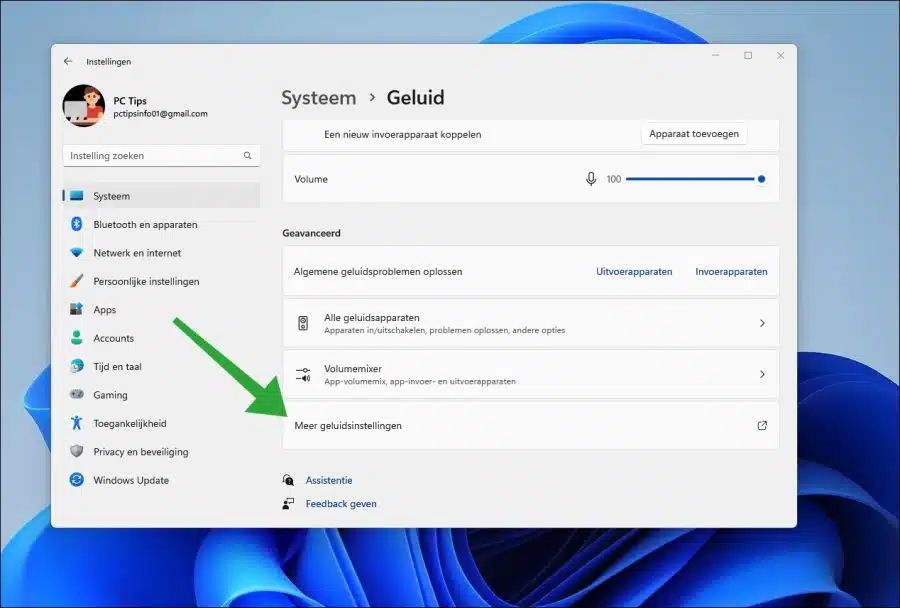
Task: Expand Alle geluidsapparaten chevron
Action: [x=762, y=323]
